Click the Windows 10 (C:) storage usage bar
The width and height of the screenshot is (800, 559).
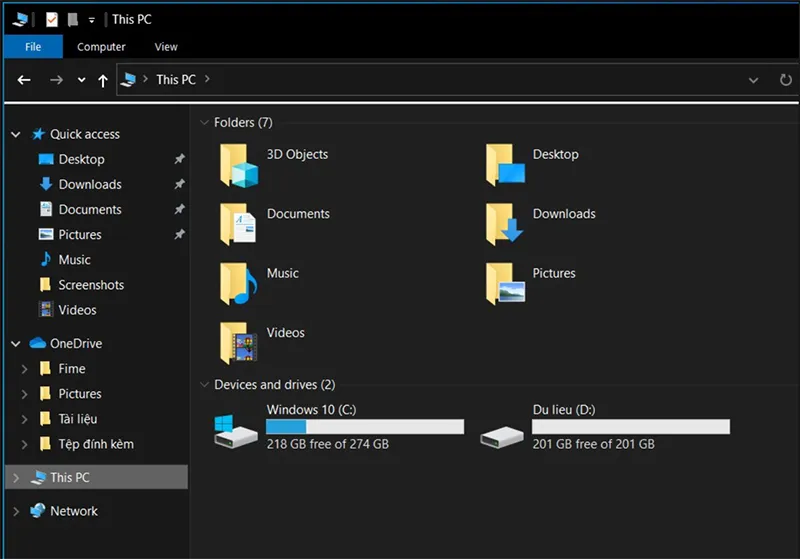click(364, 427)
